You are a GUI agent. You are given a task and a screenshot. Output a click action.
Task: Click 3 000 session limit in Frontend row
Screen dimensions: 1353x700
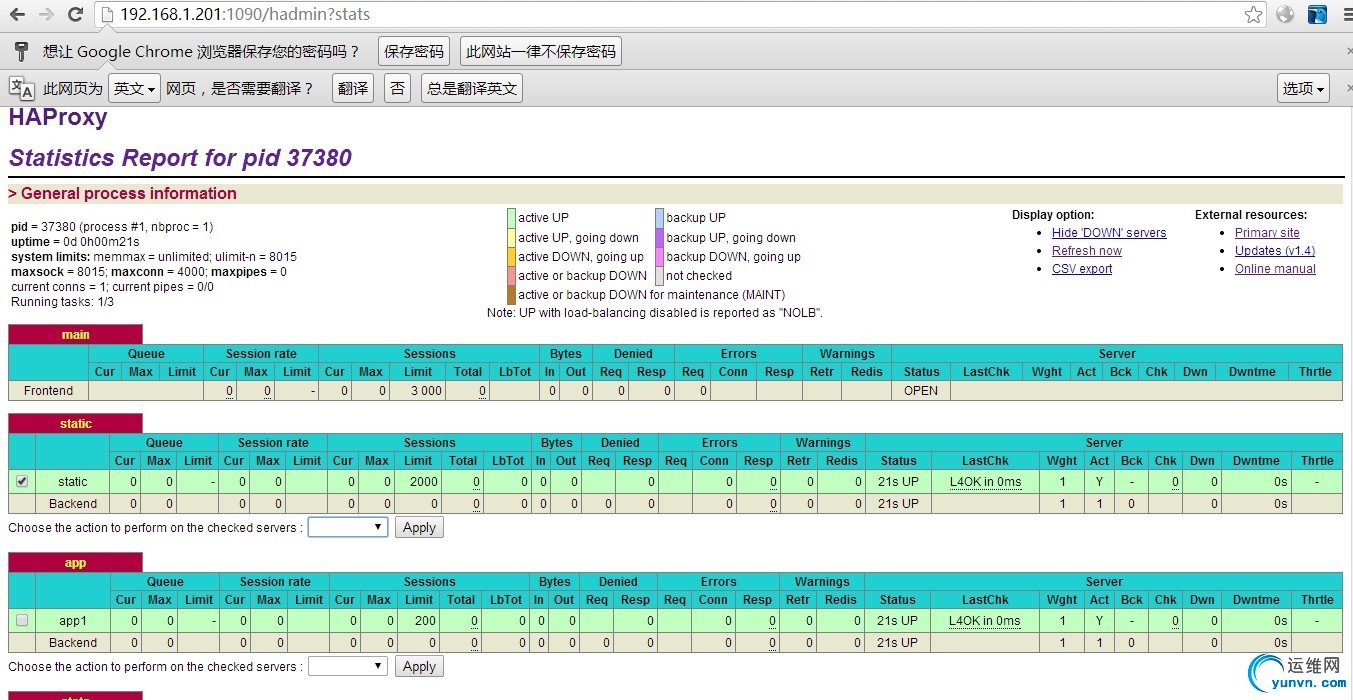(426, 391)
